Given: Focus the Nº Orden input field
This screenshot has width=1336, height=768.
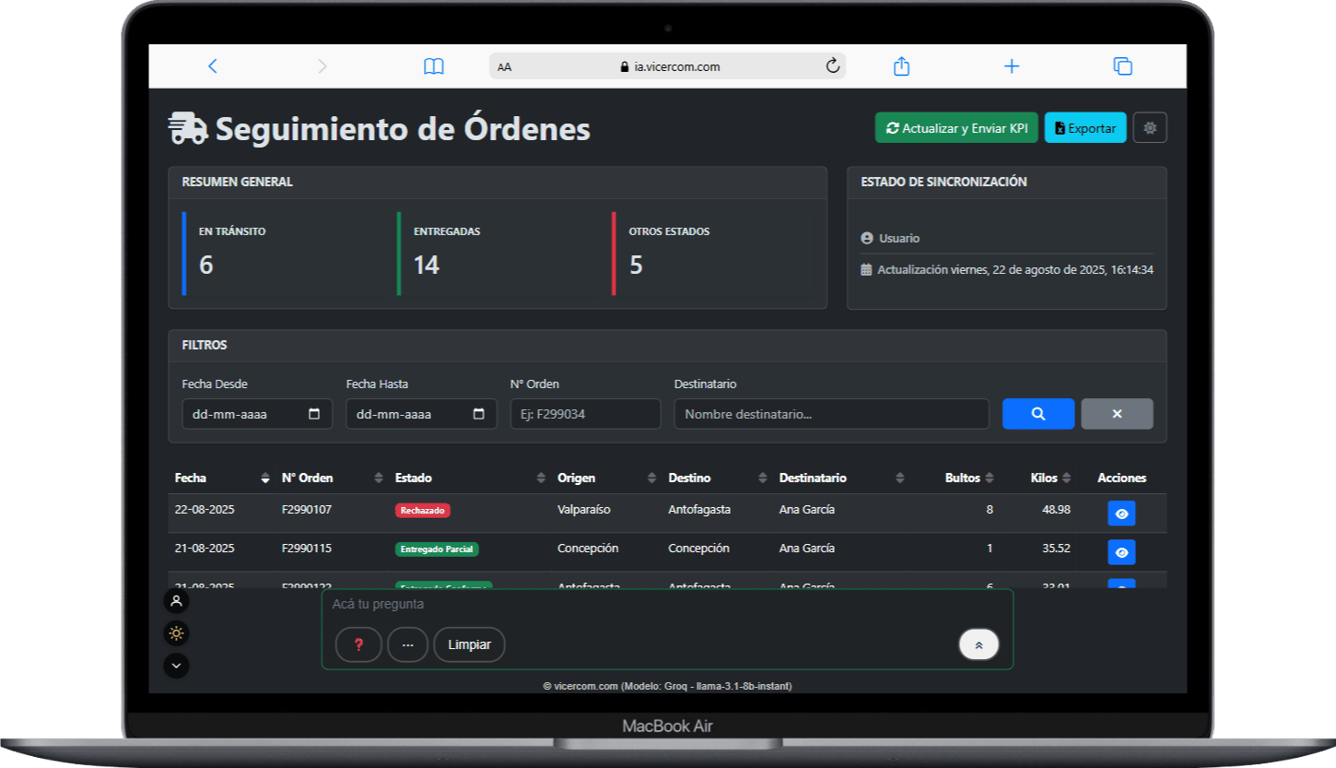Looking at the screenshot, I should coord(585,414).
